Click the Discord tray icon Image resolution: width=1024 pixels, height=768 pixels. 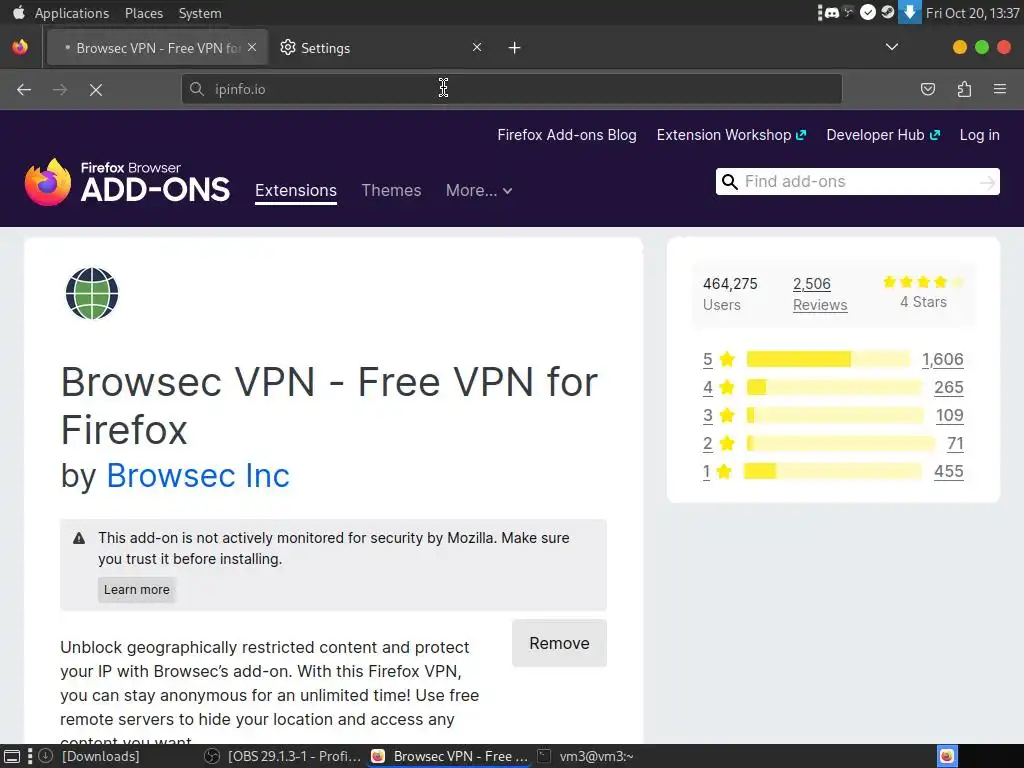(x=831, y=12)
